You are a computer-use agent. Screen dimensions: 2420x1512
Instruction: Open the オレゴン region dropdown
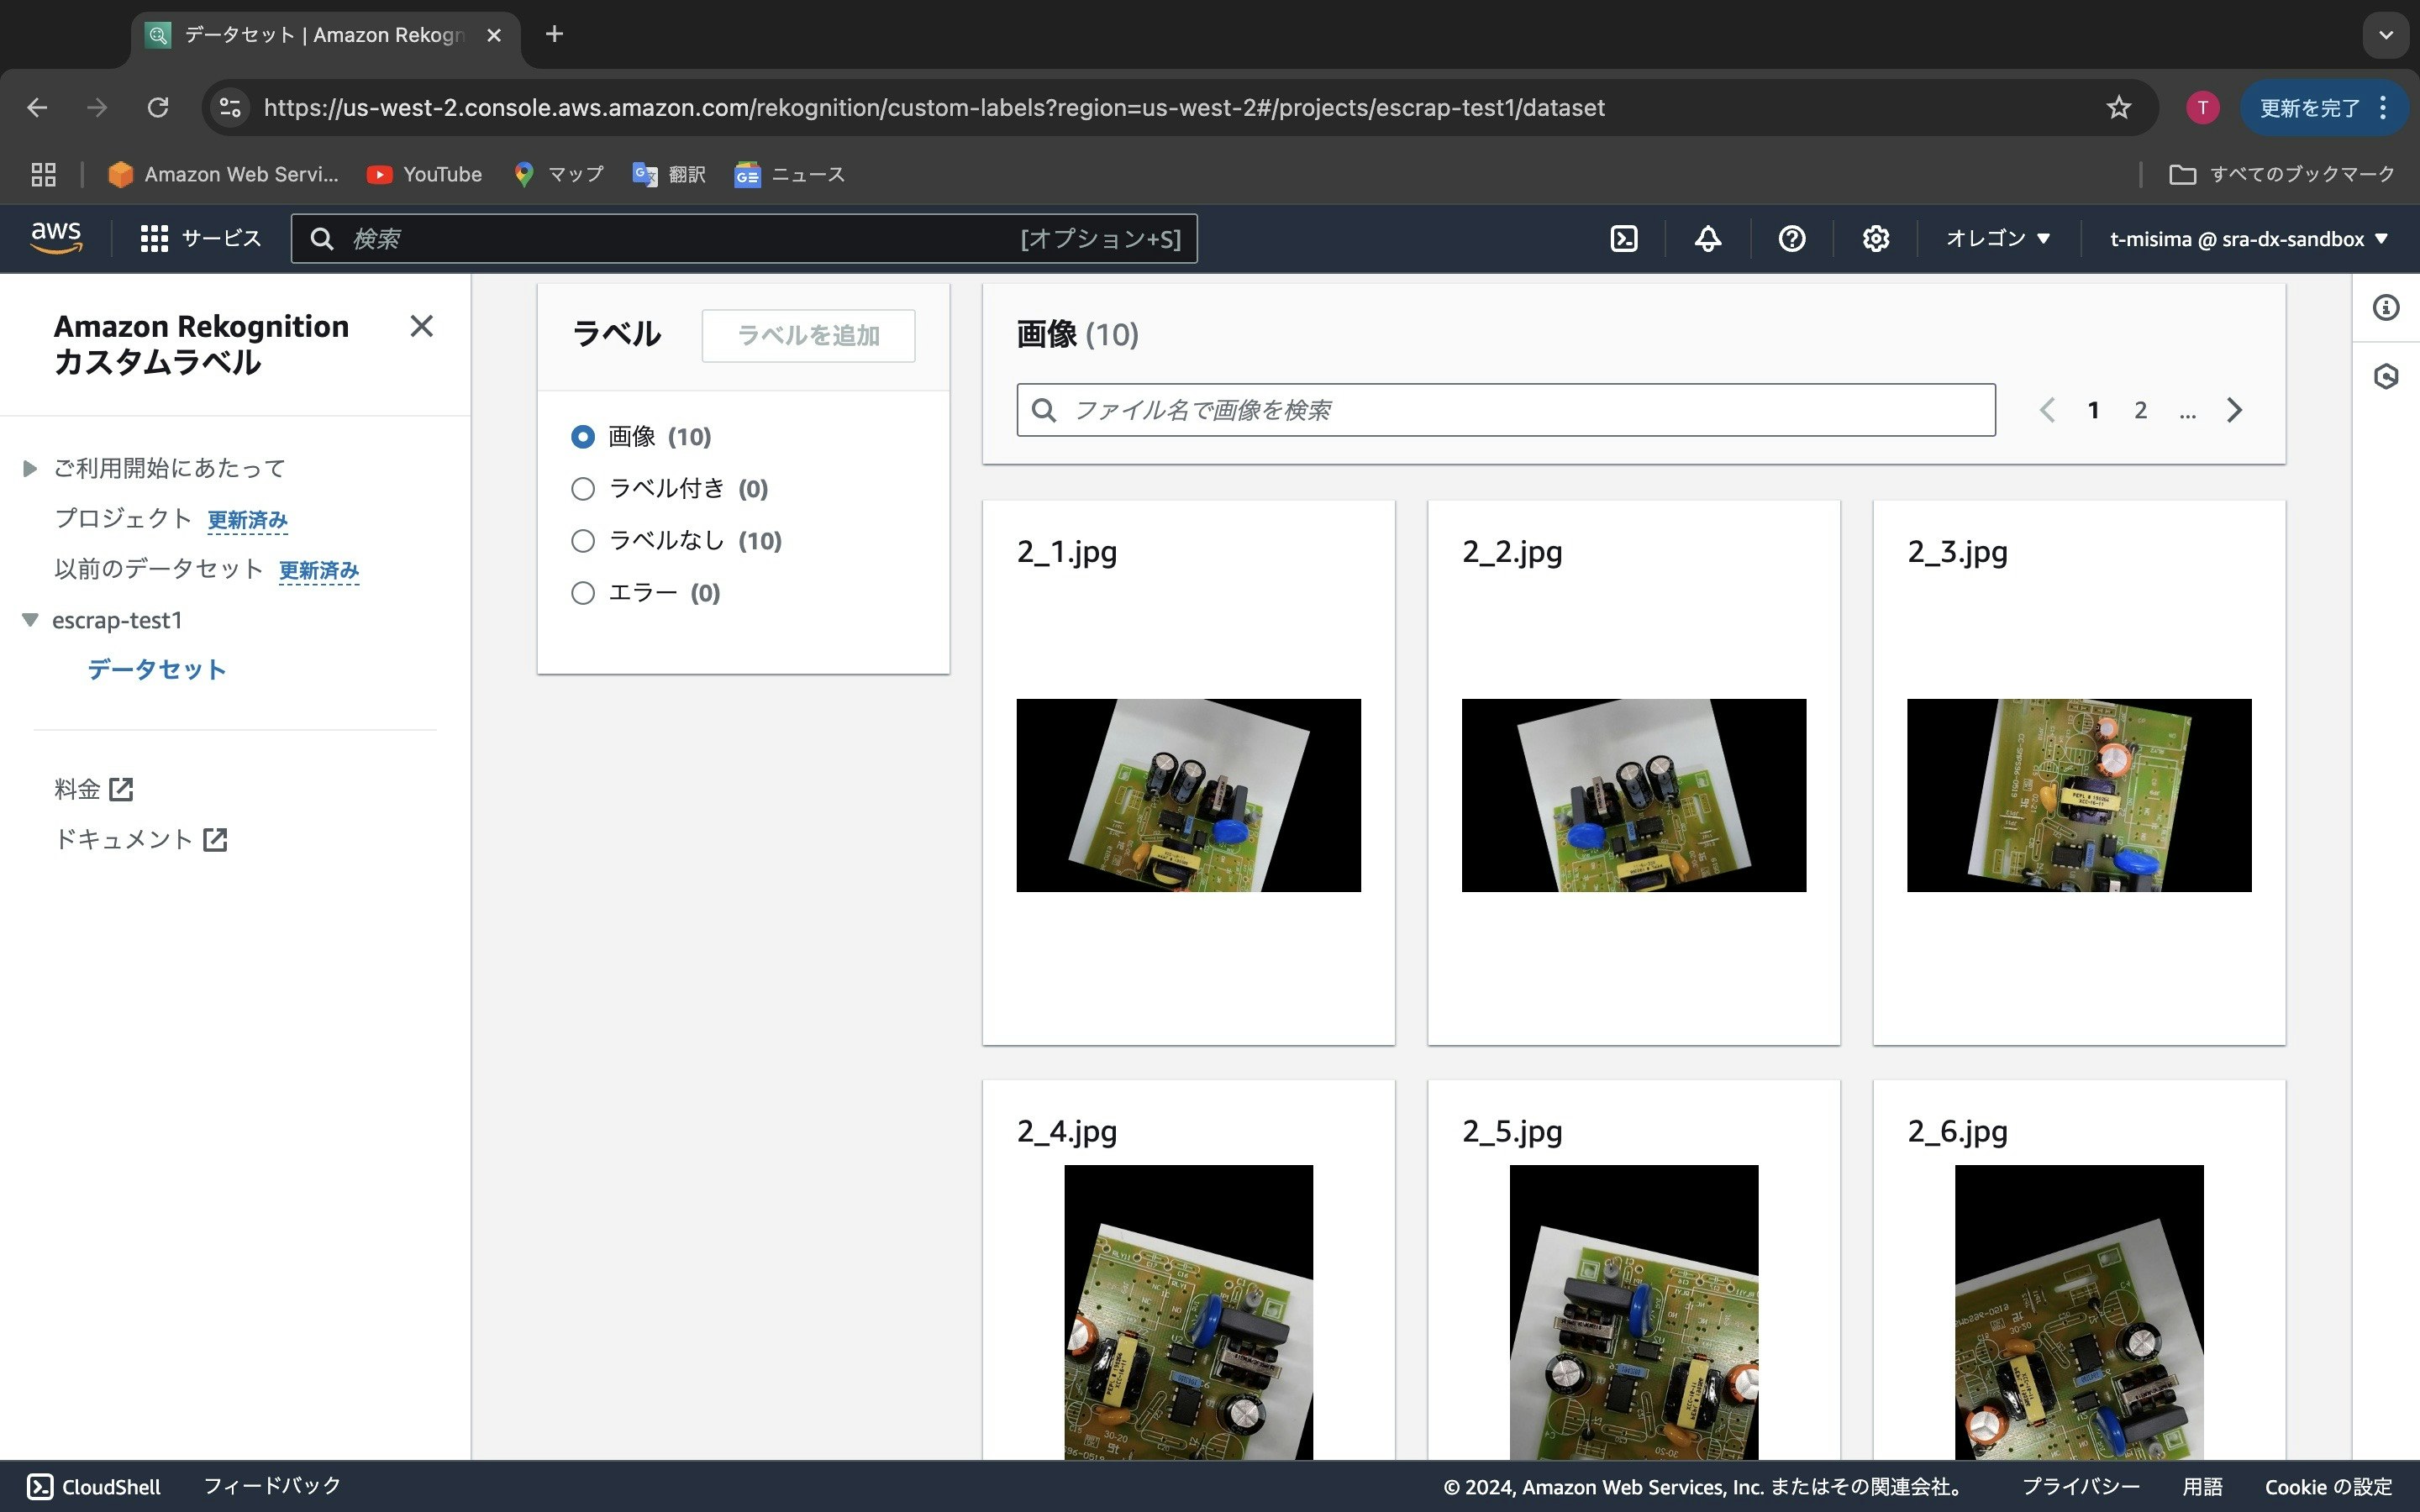(1997, 239)
